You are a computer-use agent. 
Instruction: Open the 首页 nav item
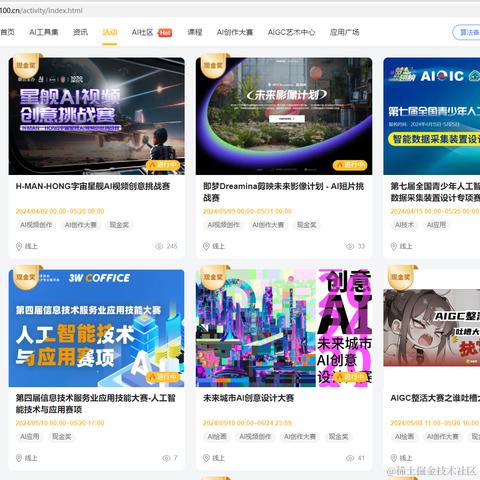tap(7, 32)
